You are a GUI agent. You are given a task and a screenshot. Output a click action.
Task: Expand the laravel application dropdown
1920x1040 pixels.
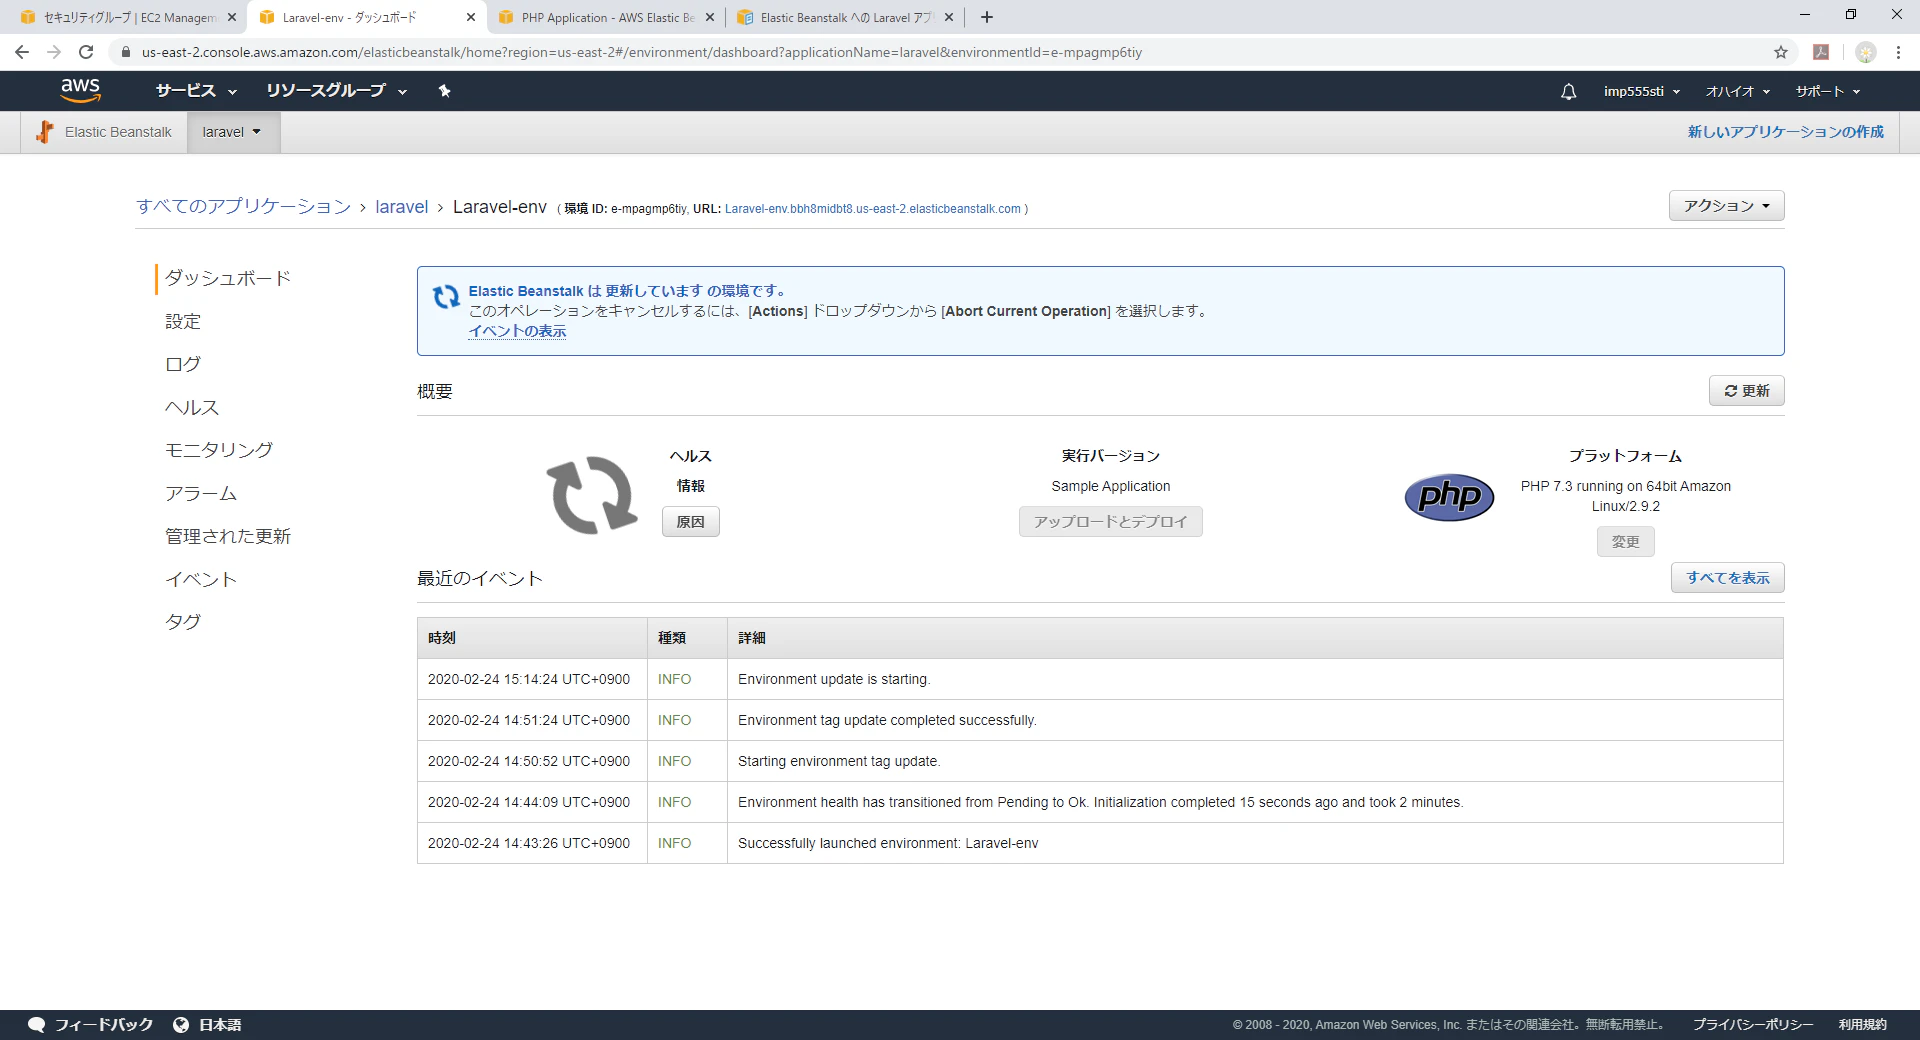tap(232, 132)
